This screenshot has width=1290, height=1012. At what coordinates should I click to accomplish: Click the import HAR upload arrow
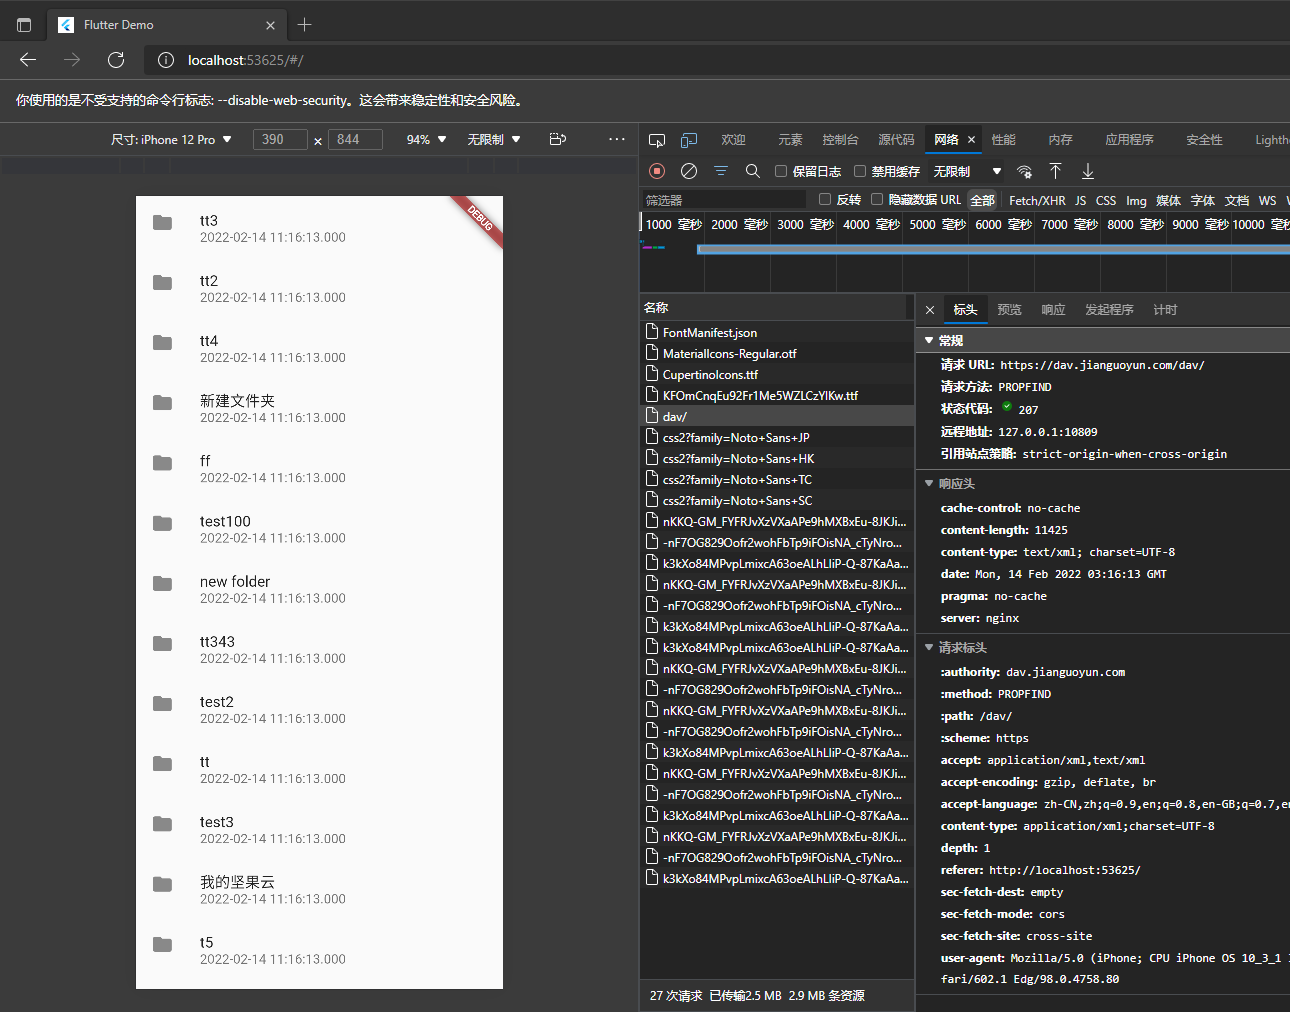pos(1055,171)
